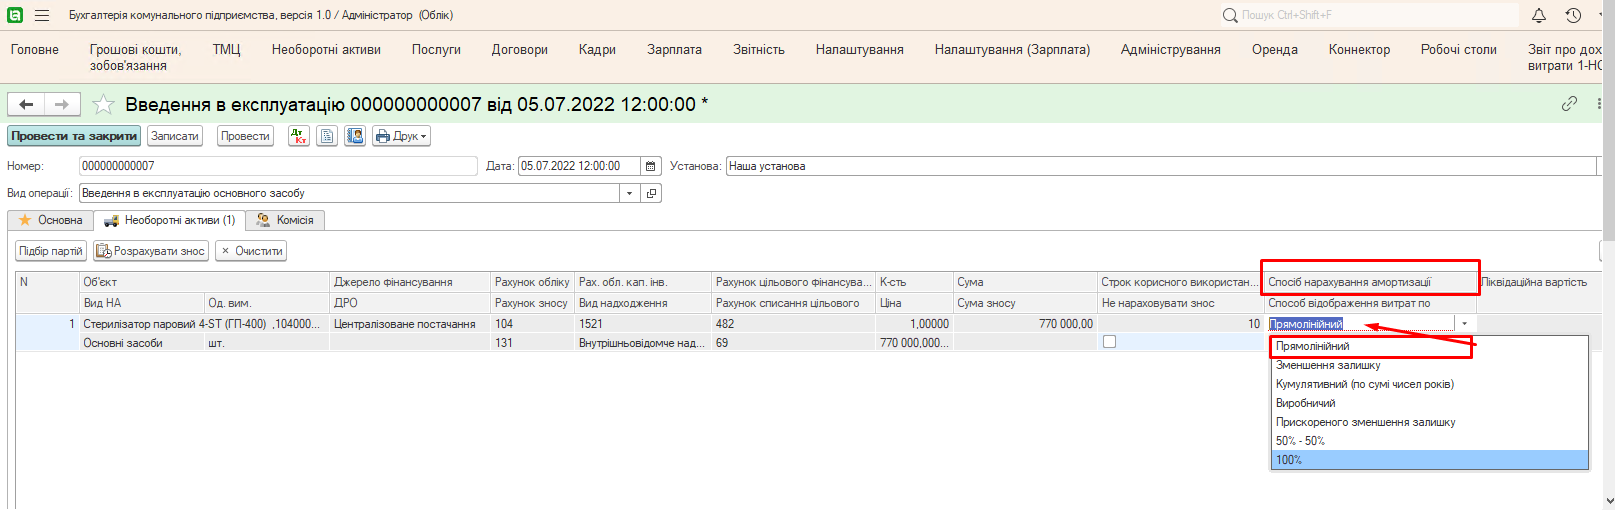
Task: Open the date calendar picker
Action: pos(651,166)
